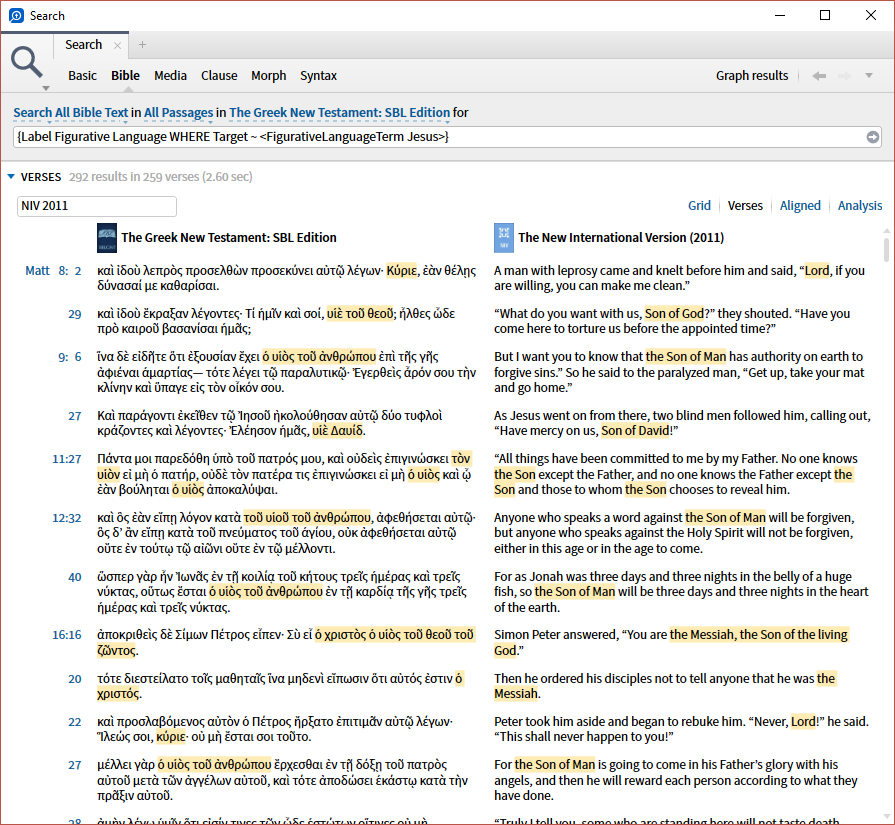Image resolution: width=895 pixels, height=825 pixels.
Task: Minimize the Search window
Action: coord(780,15)
